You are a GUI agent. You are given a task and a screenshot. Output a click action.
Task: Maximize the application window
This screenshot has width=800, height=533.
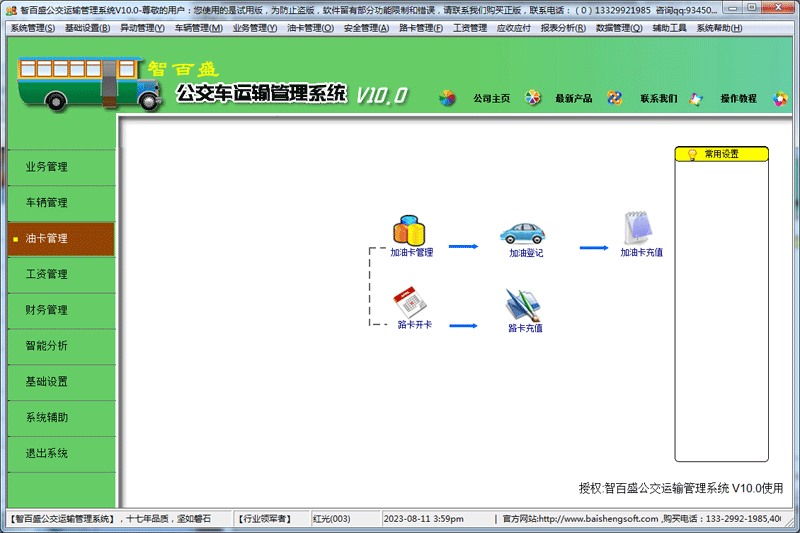click(752, 9)
